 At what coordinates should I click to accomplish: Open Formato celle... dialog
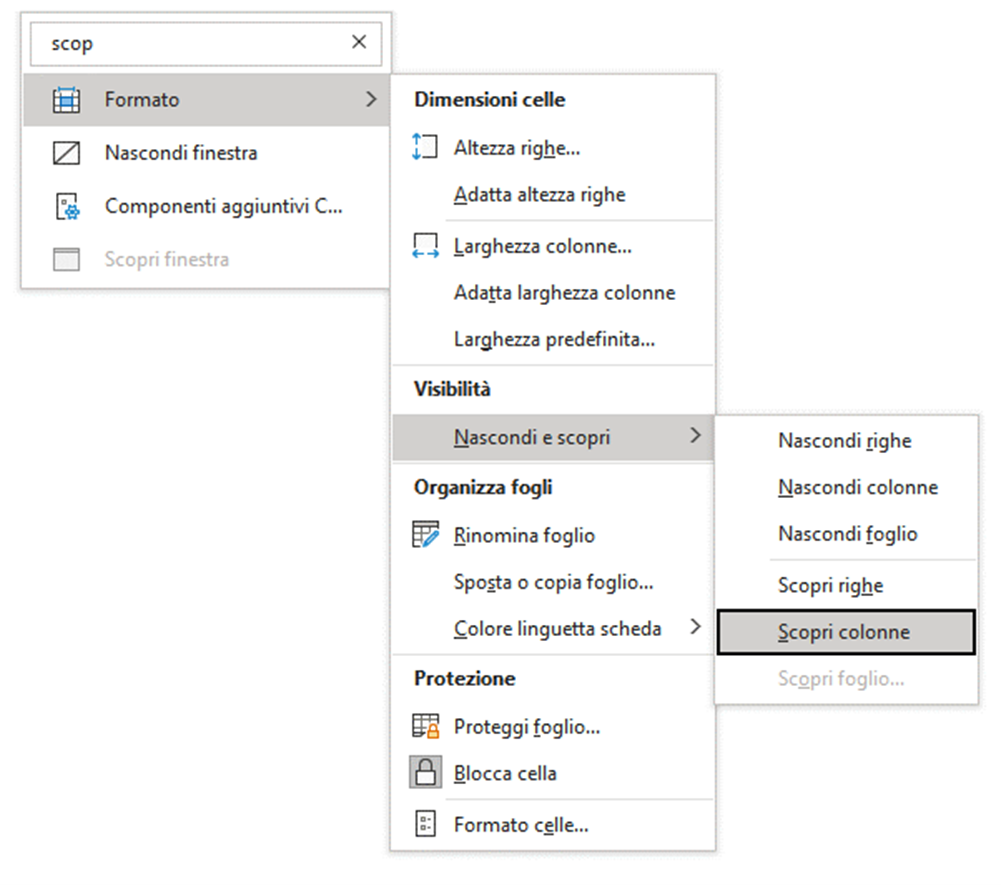[x=553, y=825]
